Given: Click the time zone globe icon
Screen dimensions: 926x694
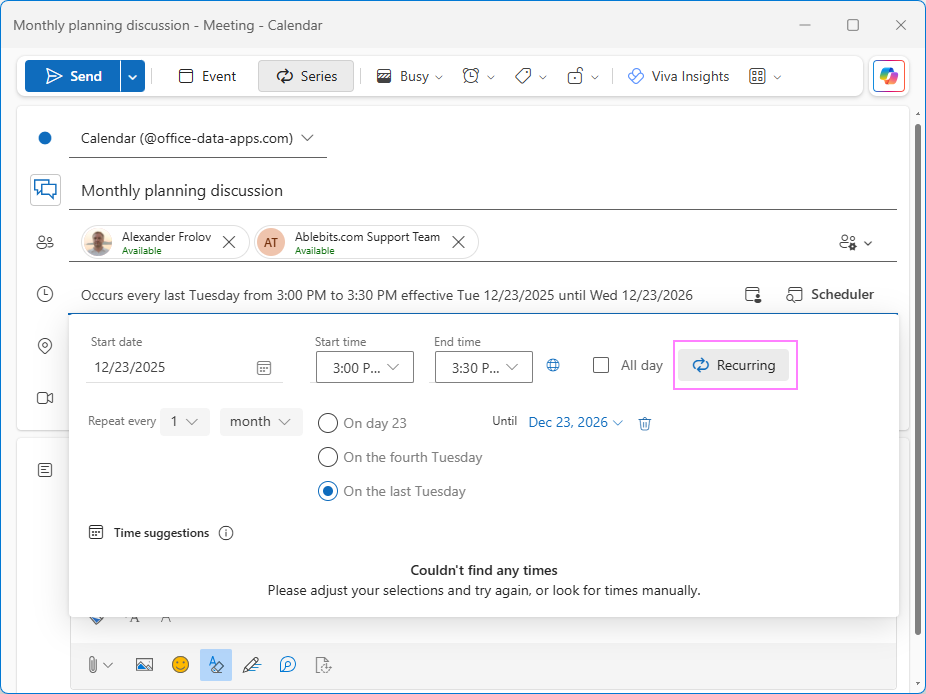Looking at the screenshot, I should click(x=553, y=366).
